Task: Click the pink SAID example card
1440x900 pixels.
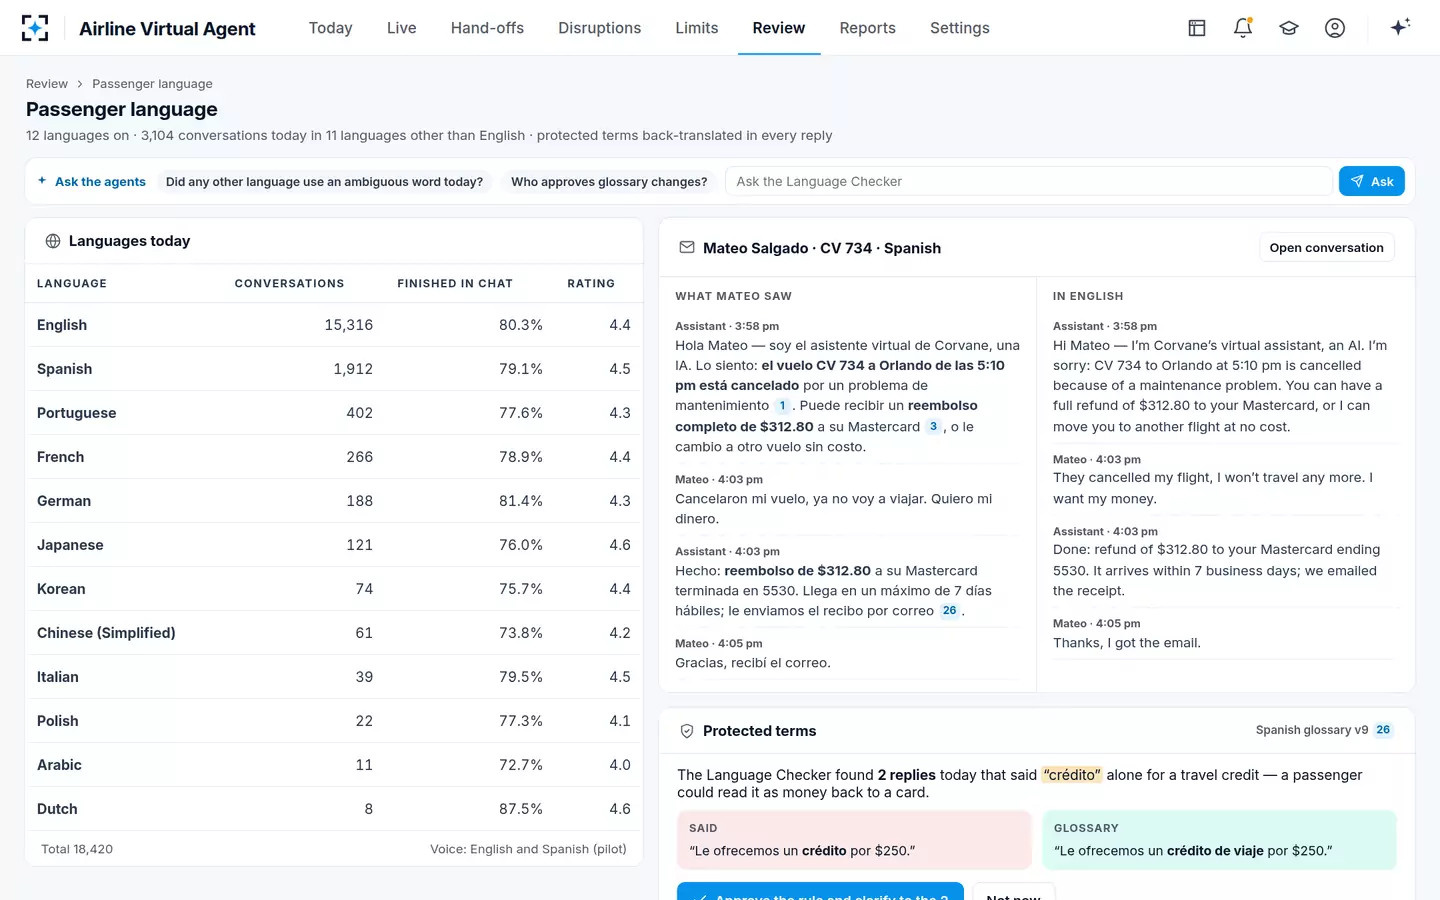Action: click(x=854, y=840)
